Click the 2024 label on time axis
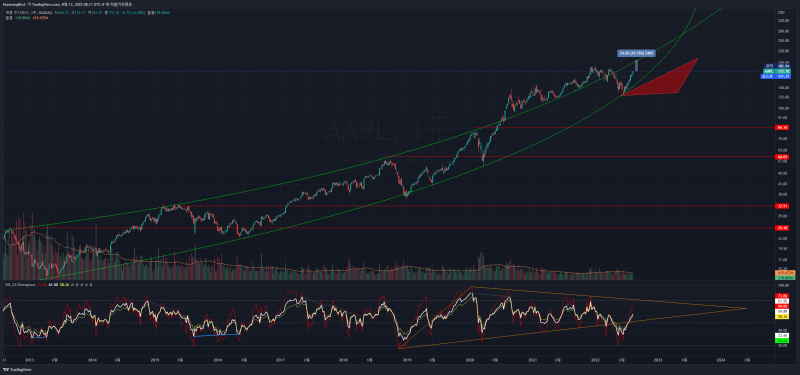The image size is (800, 375). [x=721, y=360]
